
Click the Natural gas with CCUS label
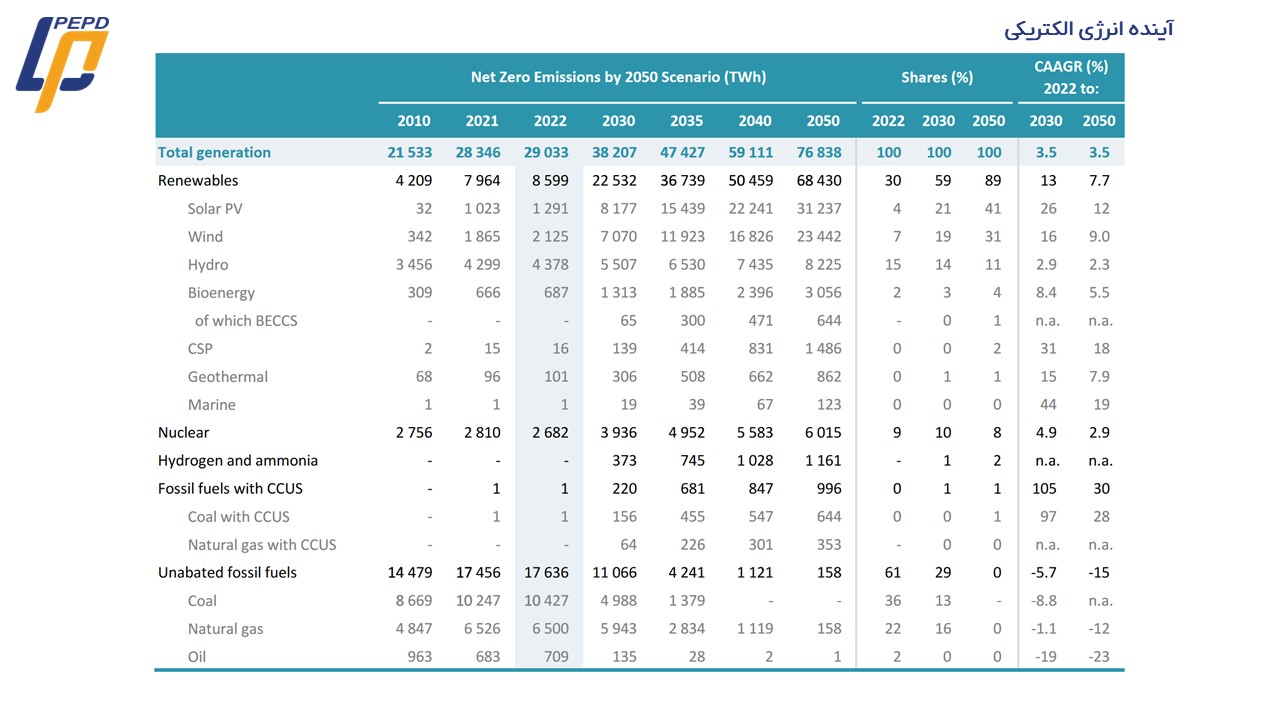(262, 544)
